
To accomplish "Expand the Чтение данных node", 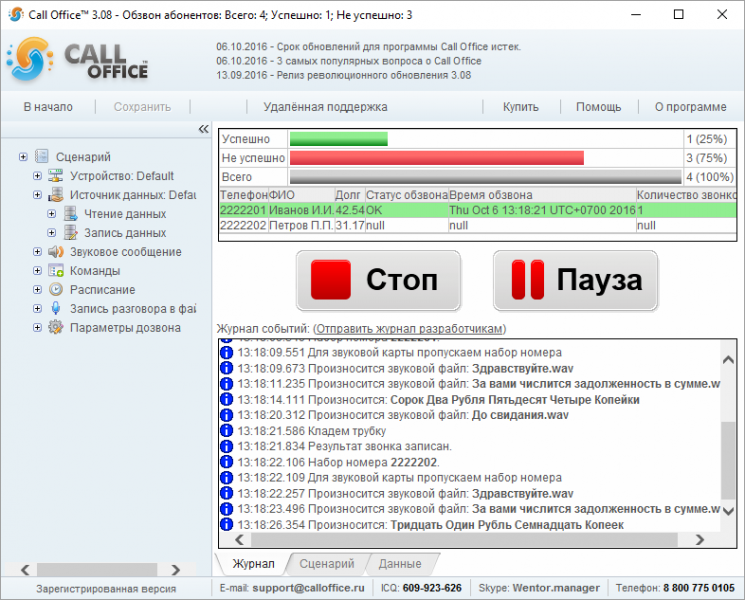I will (x=51, y=214).
